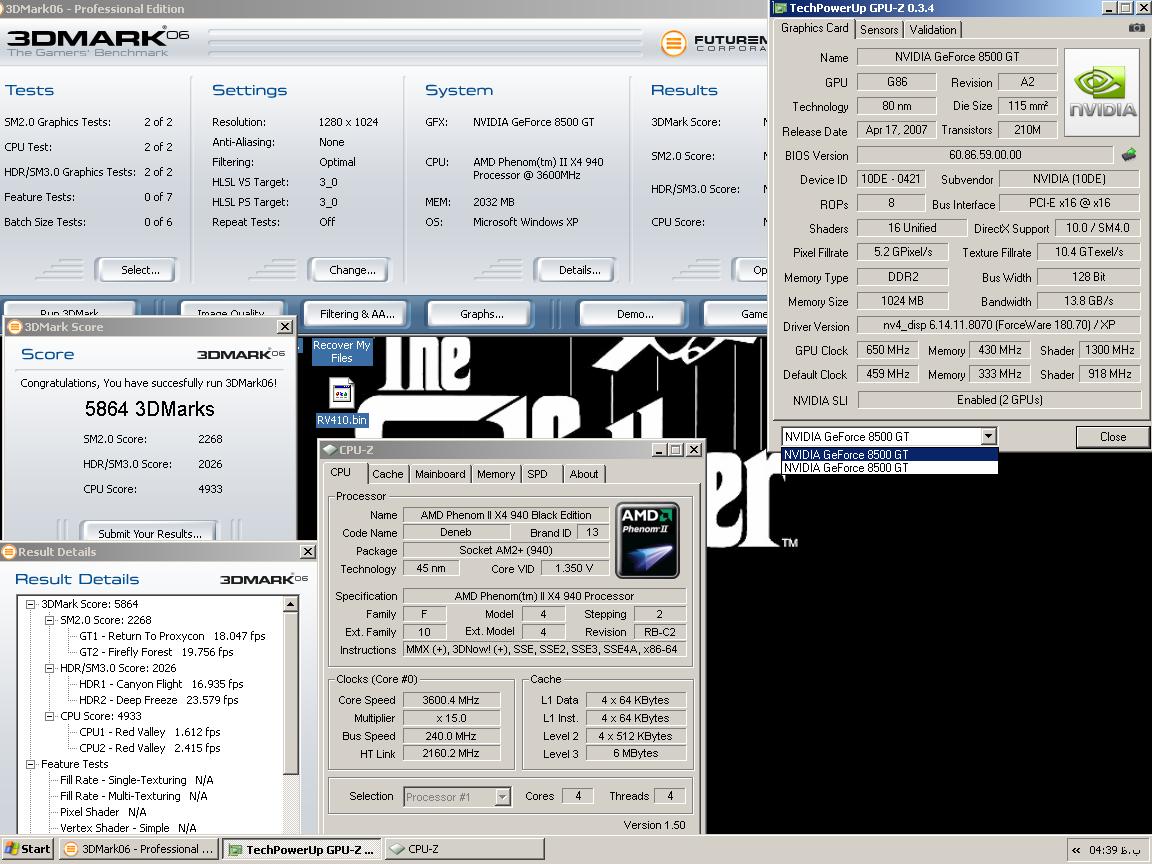1152x864 pixels.
Task: Select Pixel Shader N/A row
Action: coord(103,813)
